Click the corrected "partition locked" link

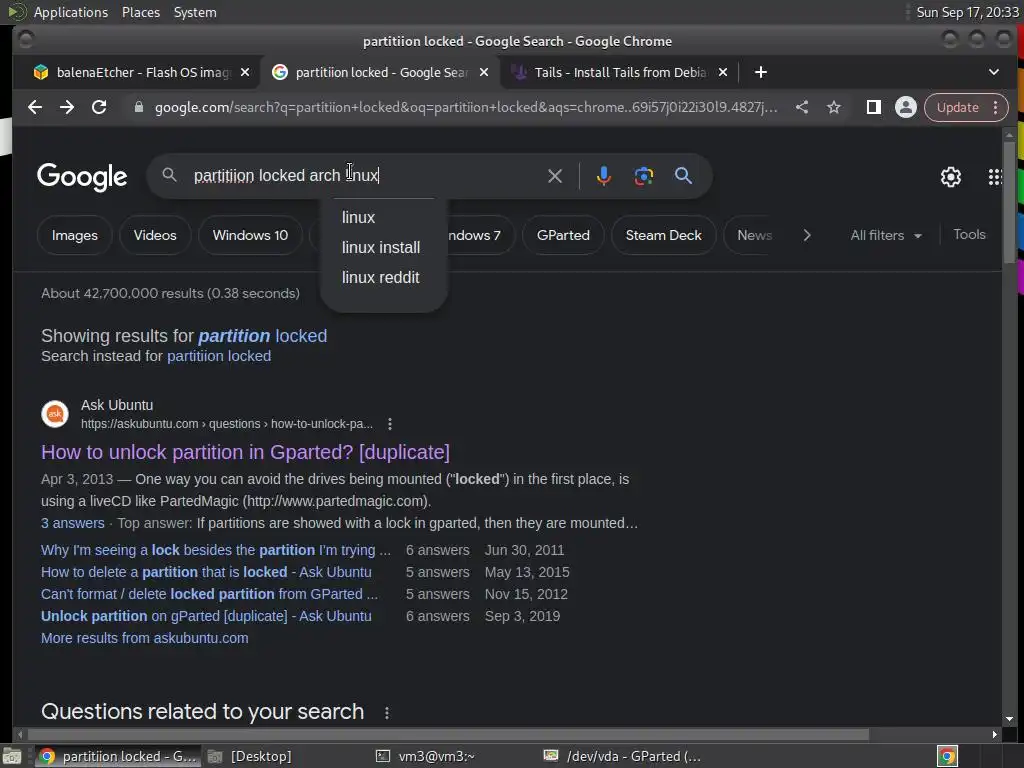pos(263,336)
